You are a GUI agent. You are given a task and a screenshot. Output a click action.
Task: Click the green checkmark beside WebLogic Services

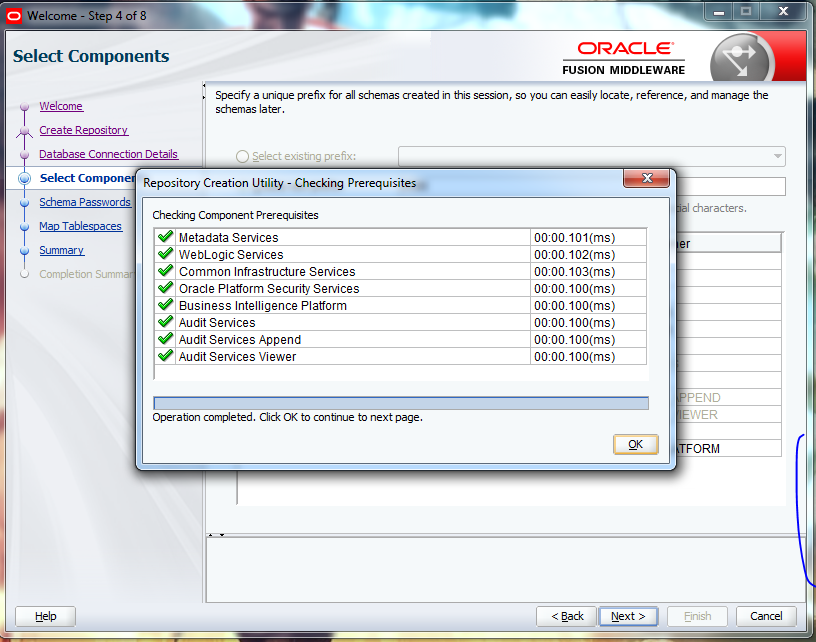[x=165, y=254]
